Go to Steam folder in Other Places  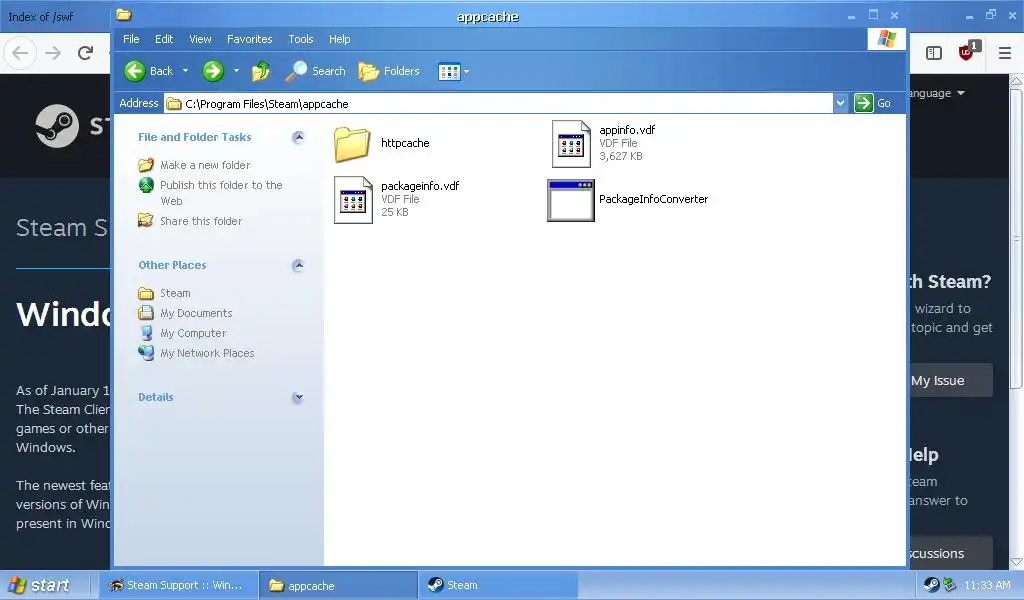tap(175, 294)
